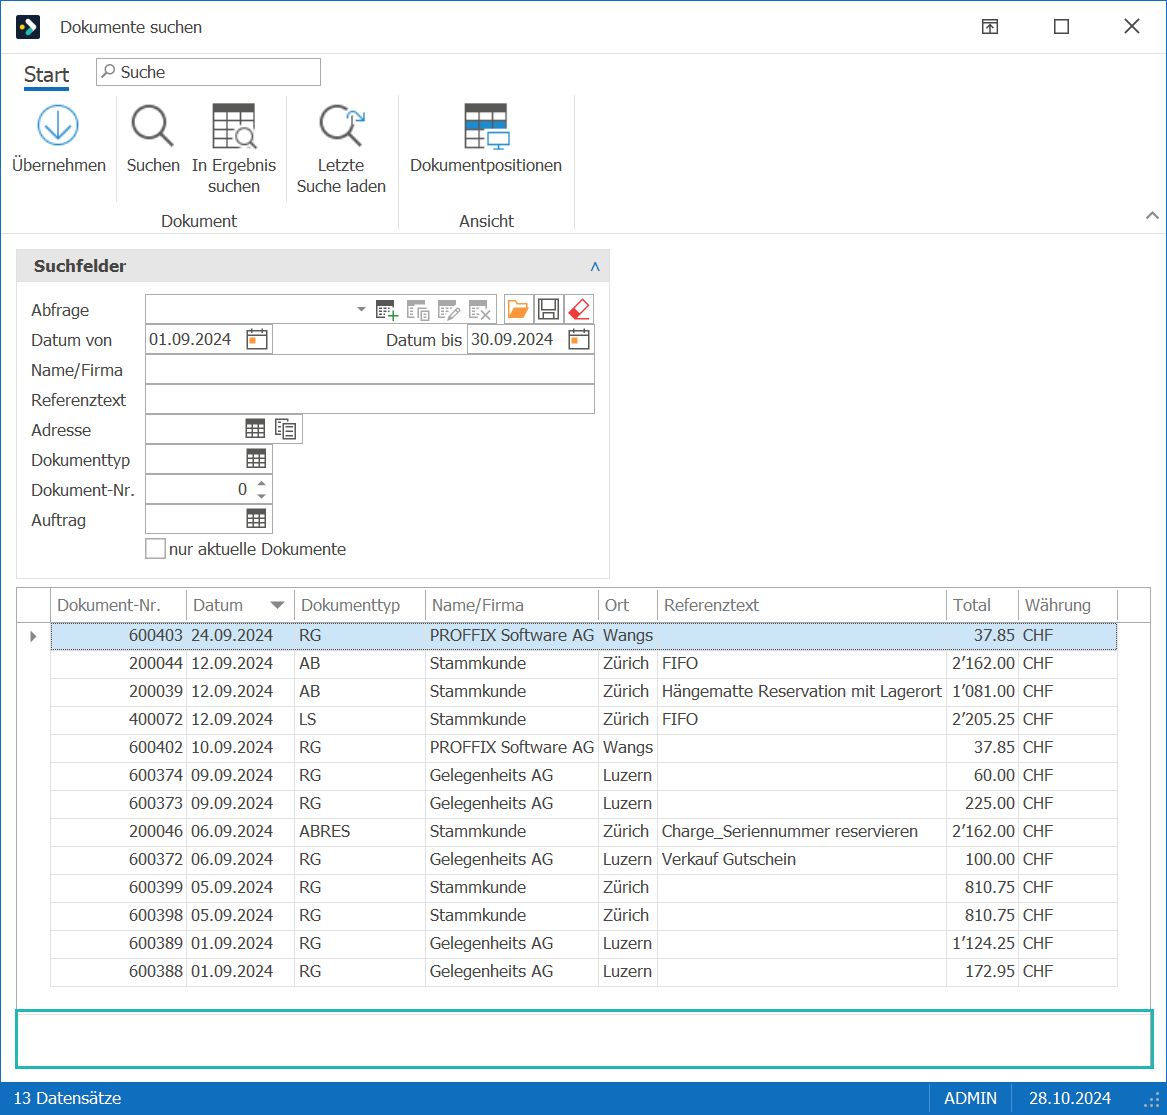Focus the ribbon Suche search box
Viewport: 1167px width, 1115px height.
pyautogui.click(x=208, y=72)
